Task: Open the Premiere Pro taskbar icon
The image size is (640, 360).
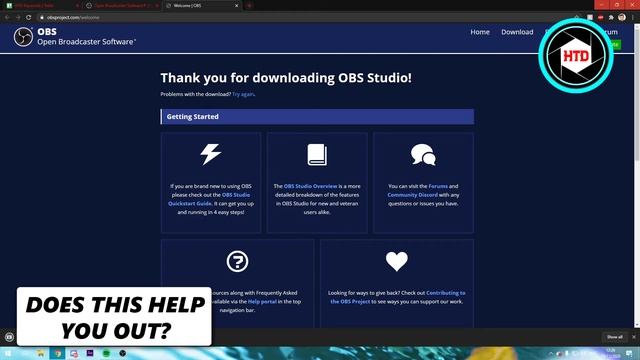Action: pos(90,353)
